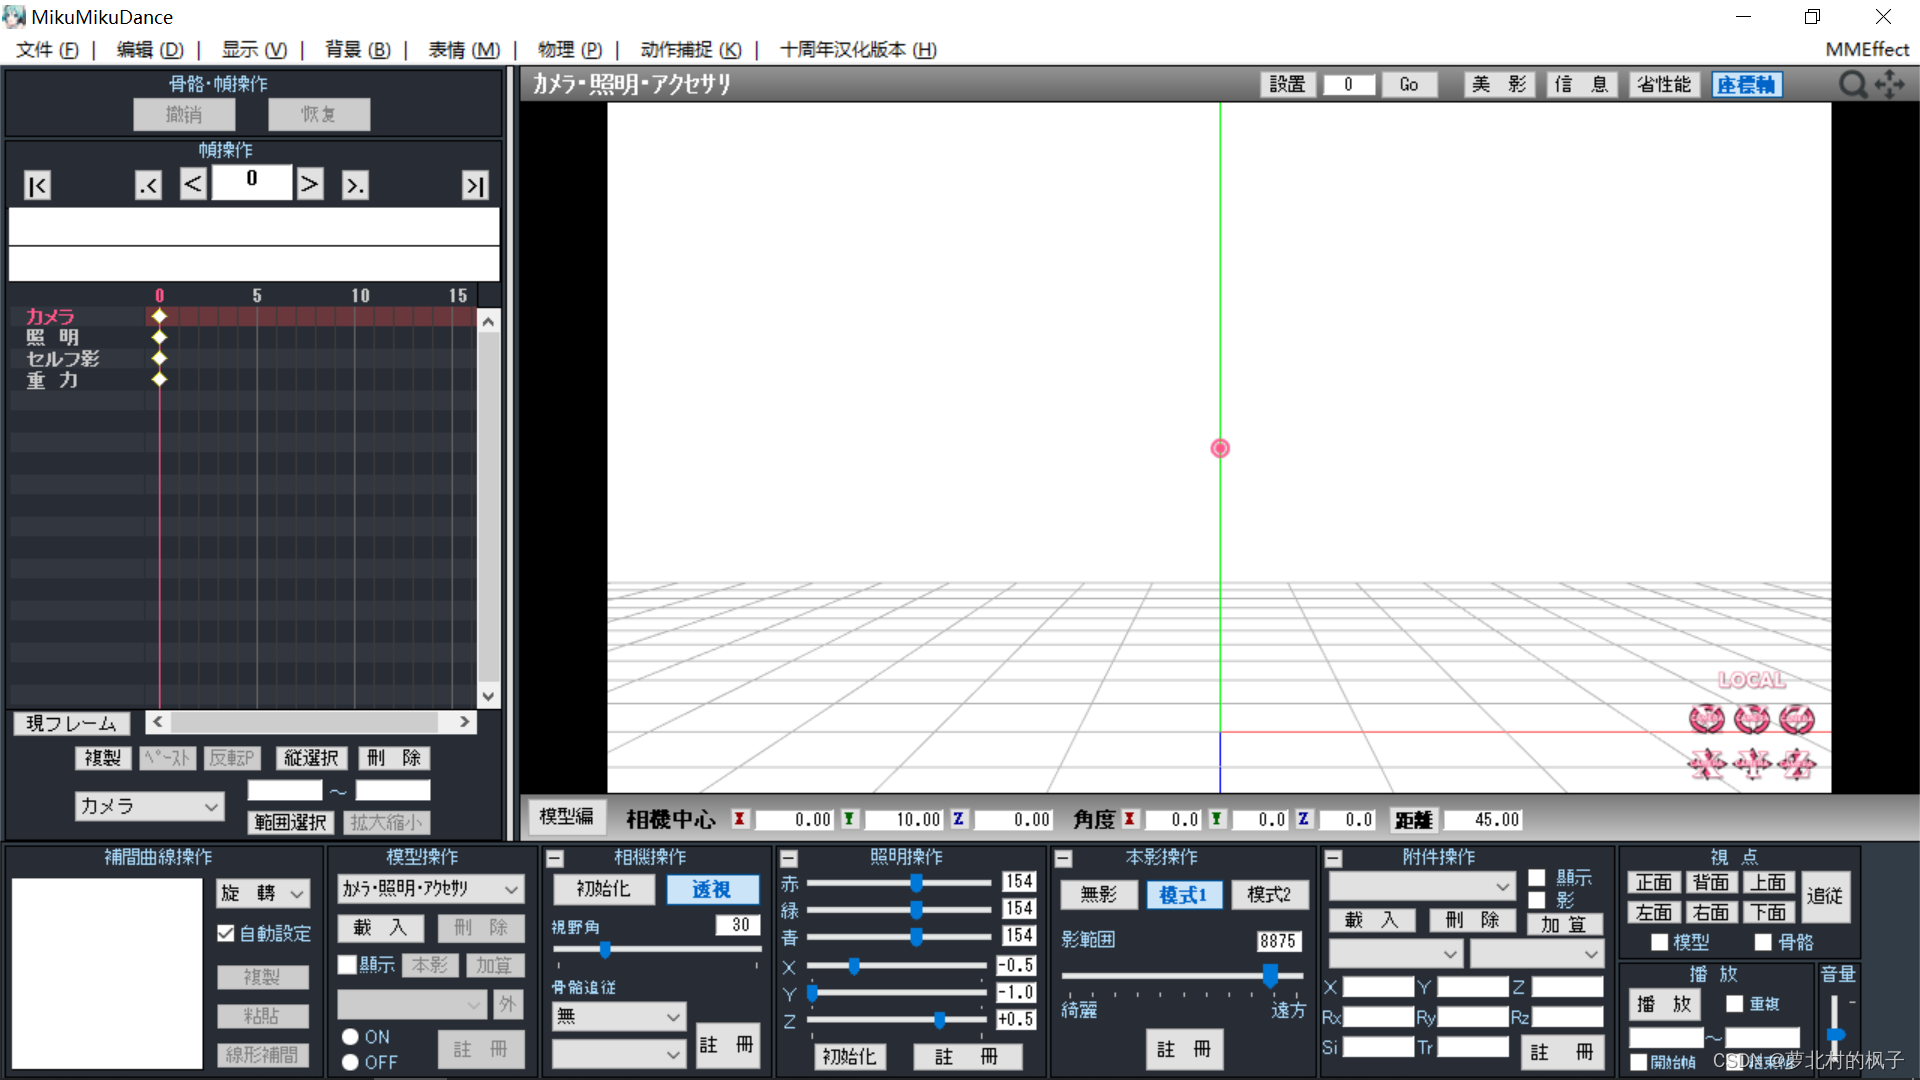1920x1080 pixels.
Task: Click the angle green Y axis icon
Action: (x=1216, y=819)
